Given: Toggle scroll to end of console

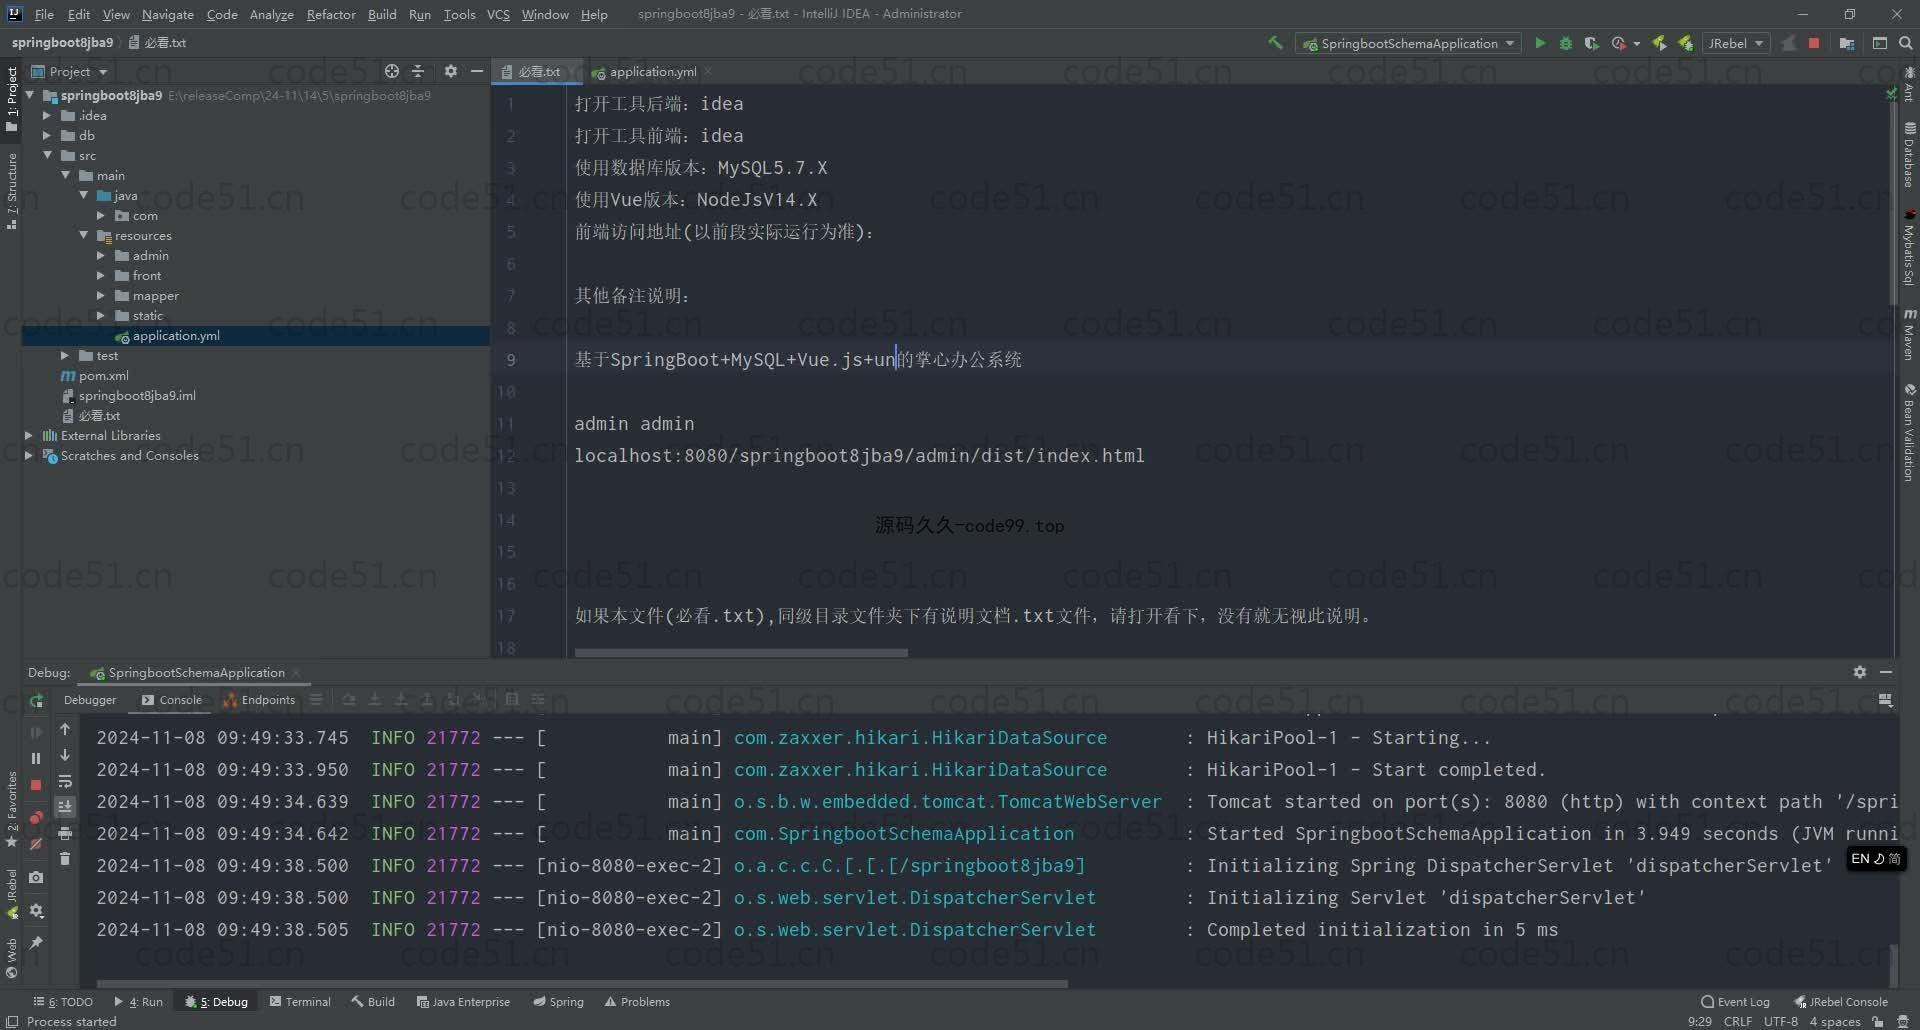Looking at the screenshot, I should pyautogui.click(x=65, y=806).
